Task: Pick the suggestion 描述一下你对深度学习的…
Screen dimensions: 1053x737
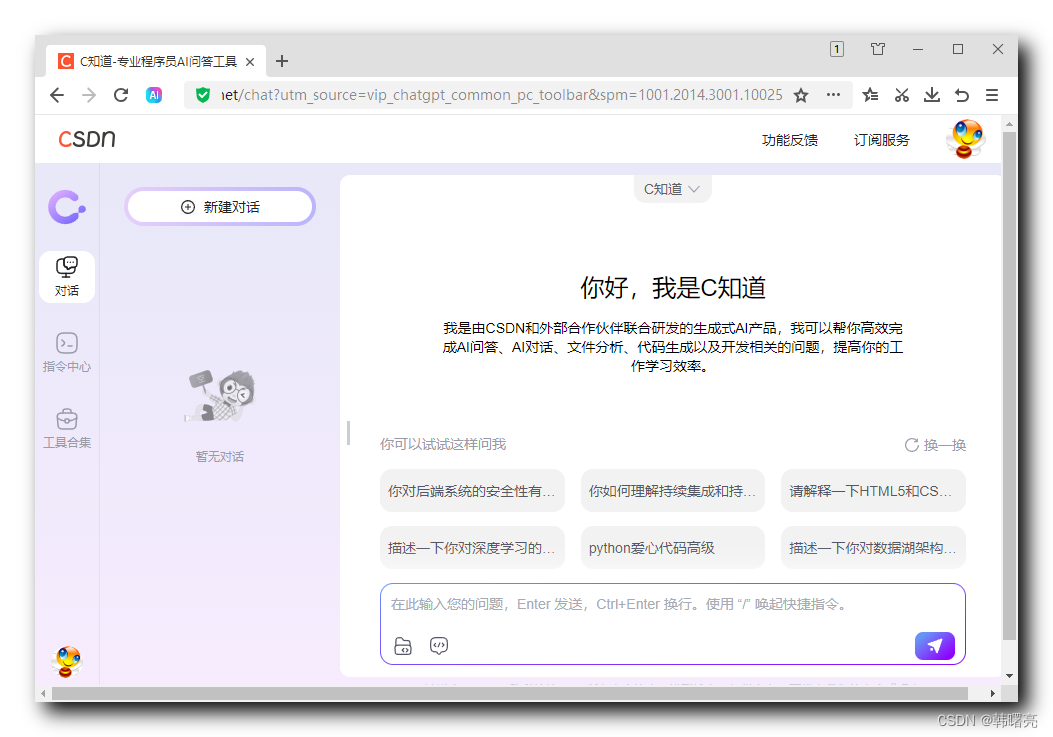Action: (472, 548)
